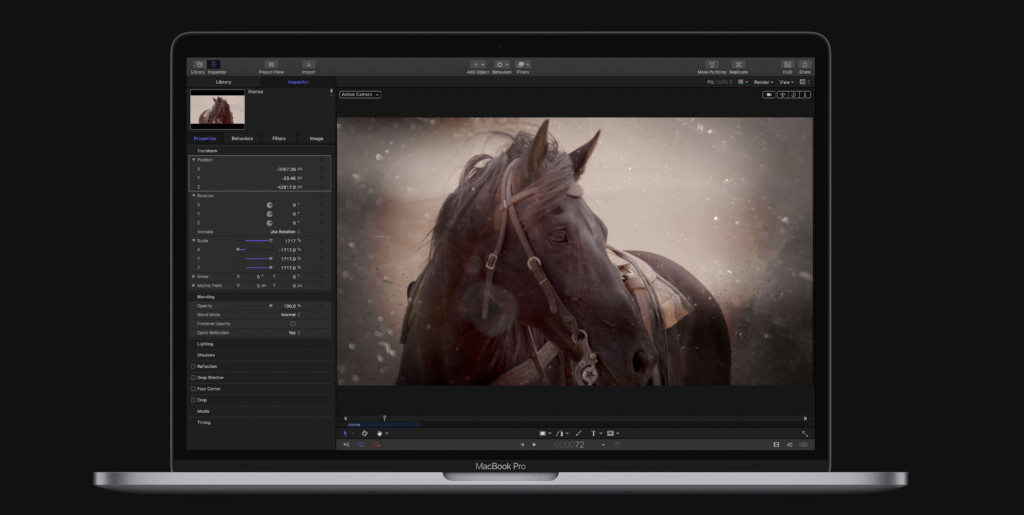Show the HUD panel

click(787, 65)
